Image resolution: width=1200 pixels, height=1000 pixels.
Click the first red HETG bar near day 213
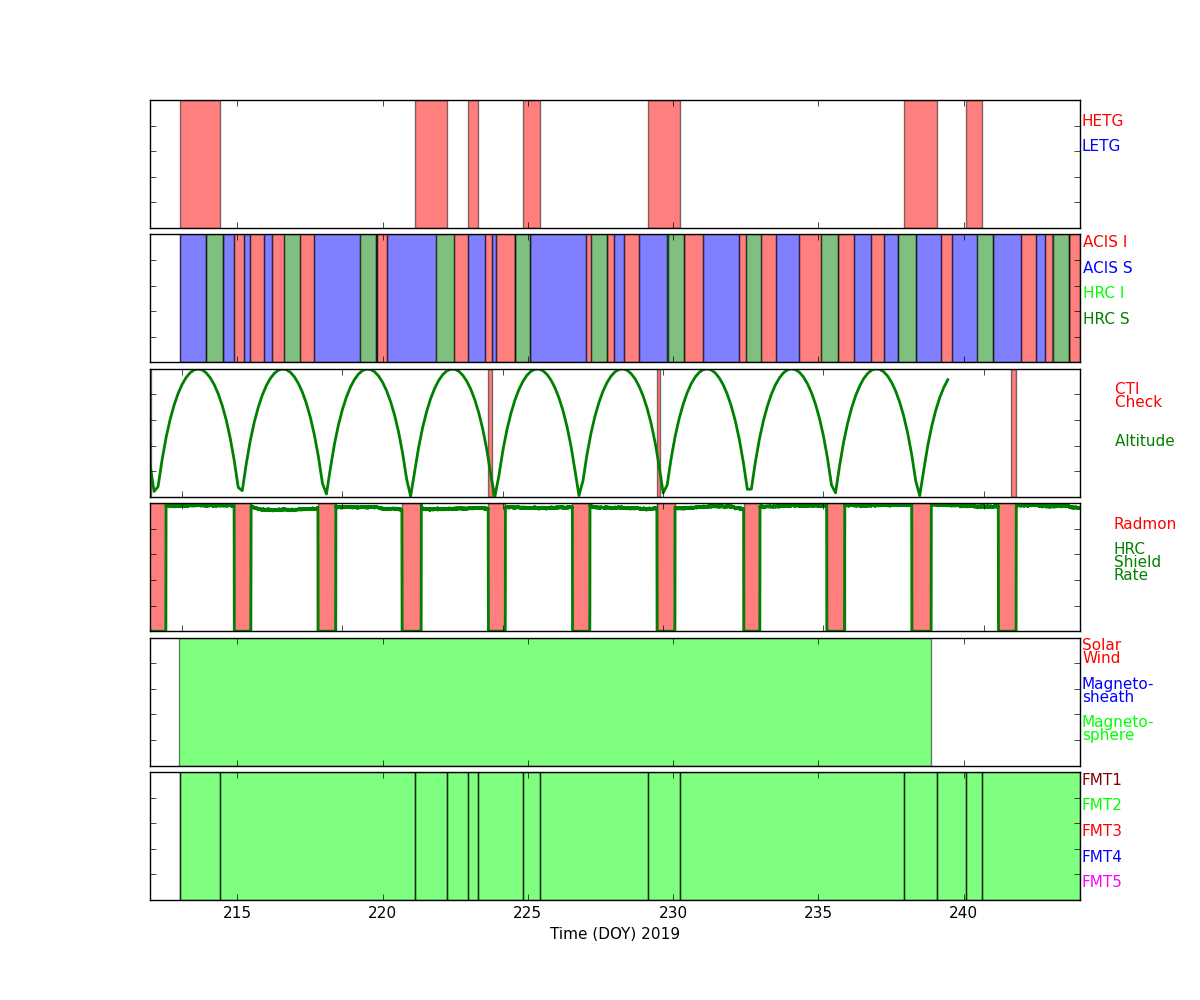(200, 164)
